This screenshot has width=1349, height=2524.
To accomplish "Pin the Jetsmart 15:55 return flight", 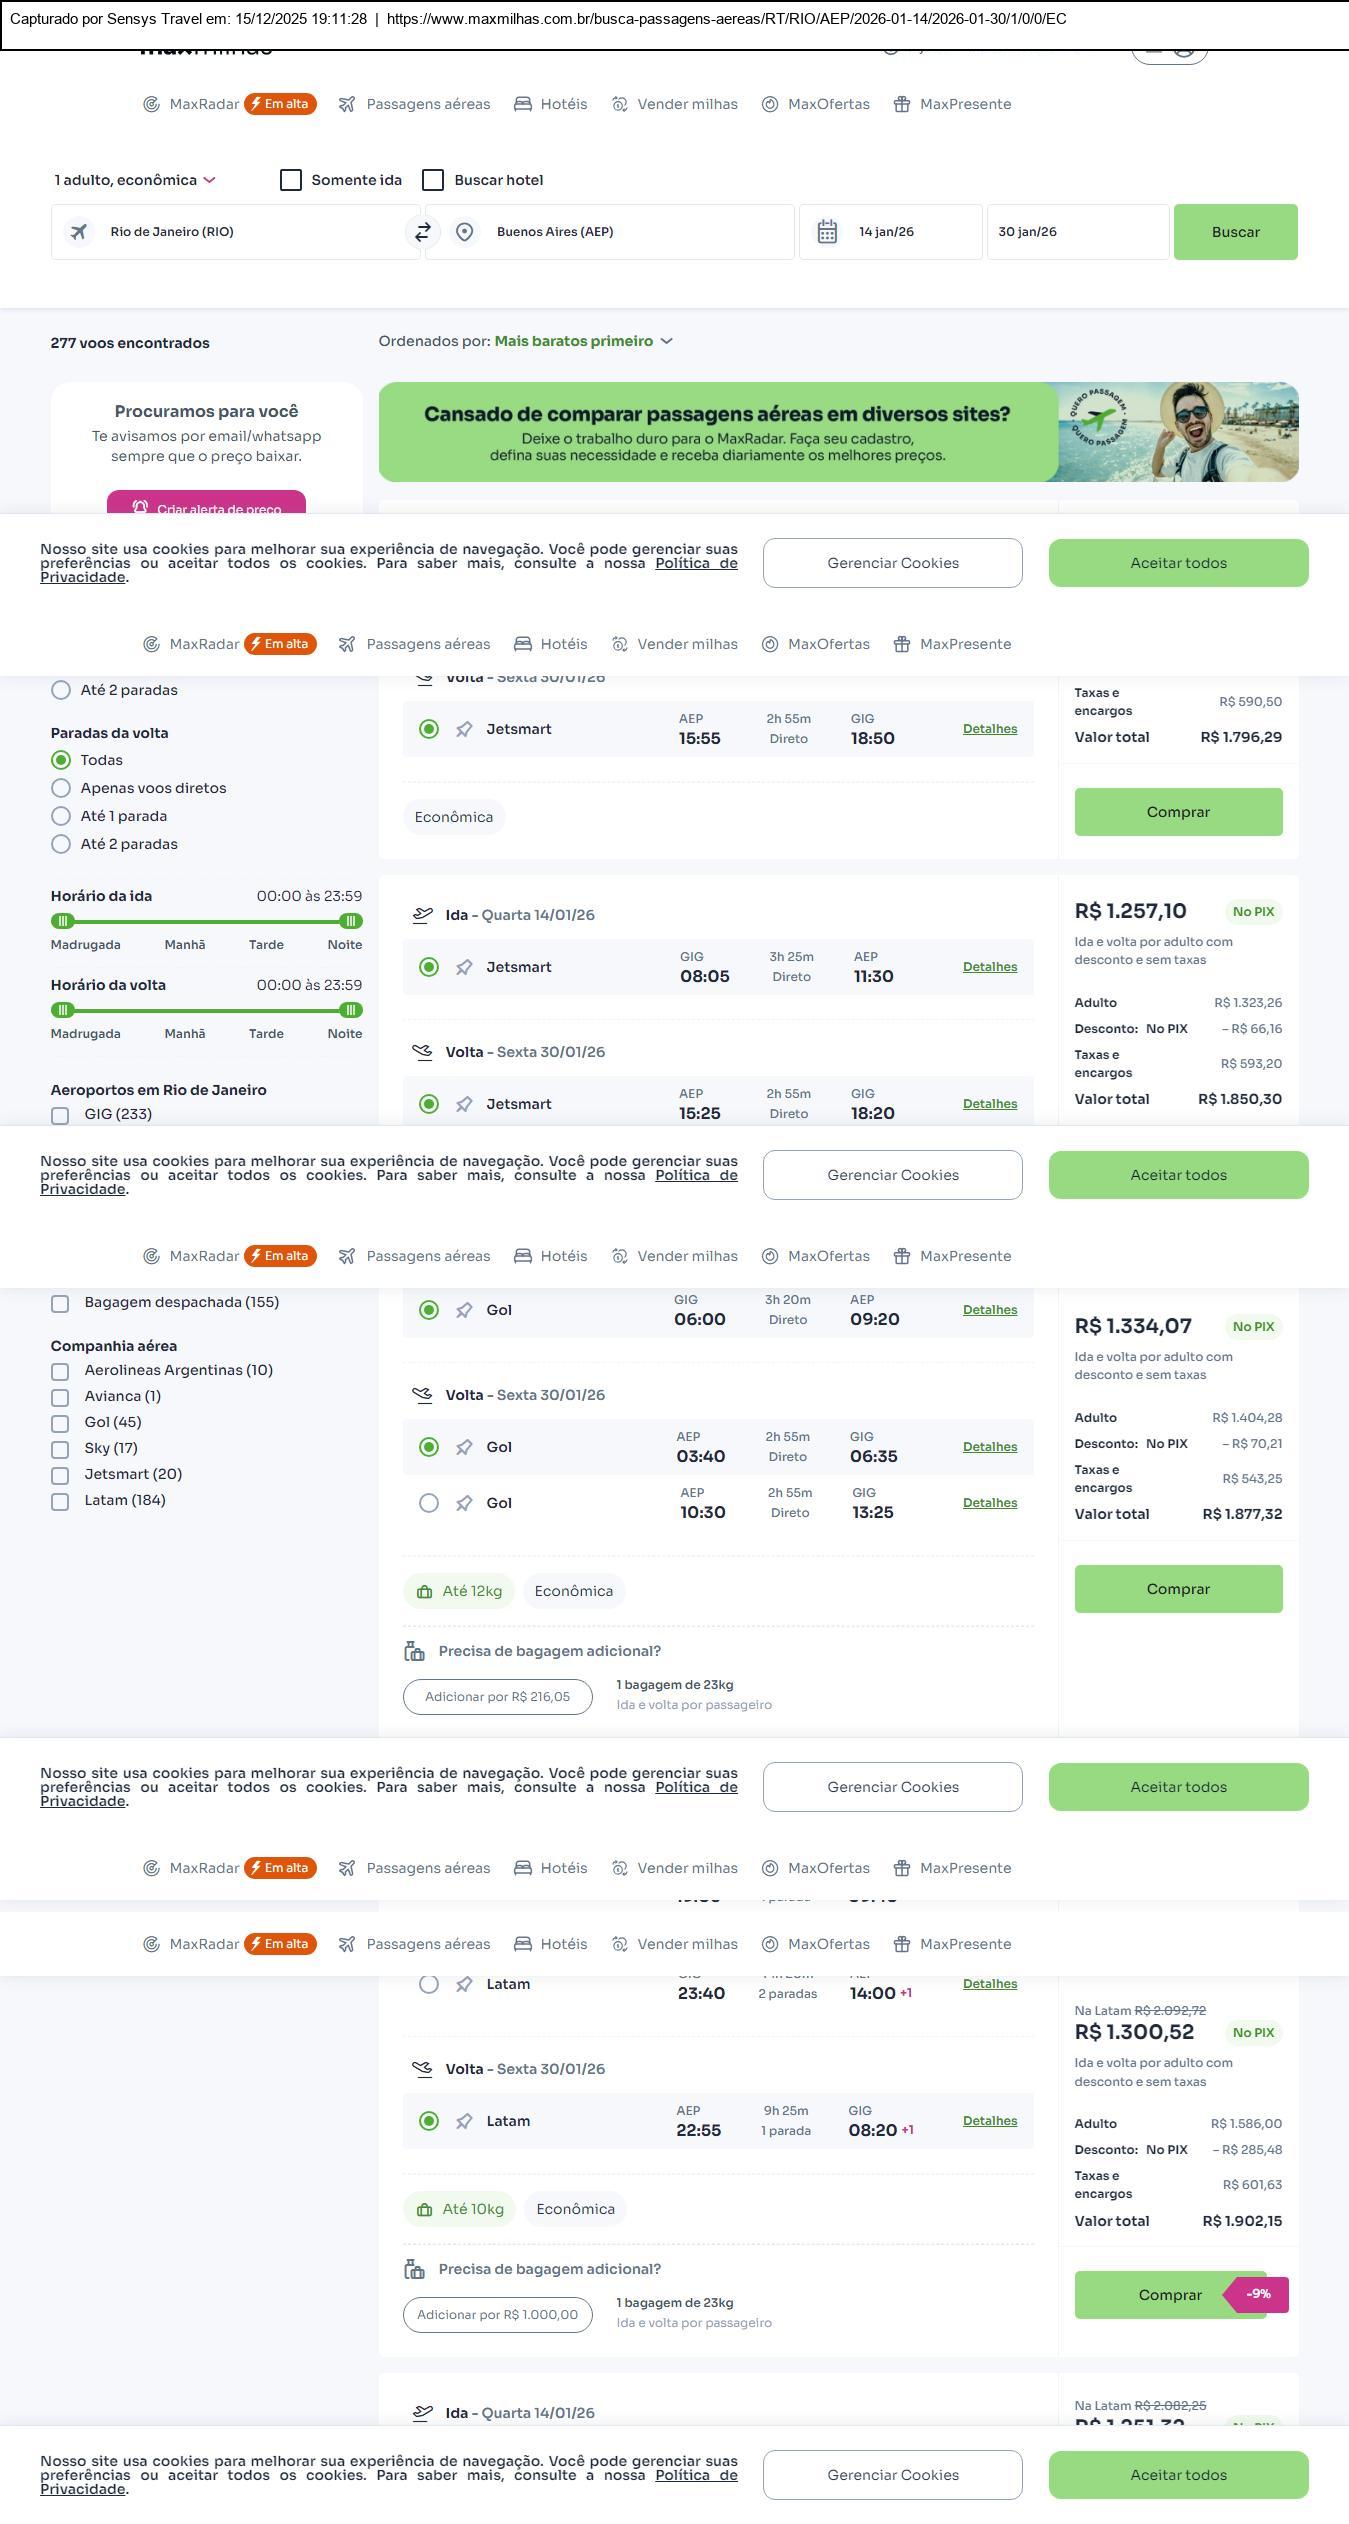I will [464, 729].
